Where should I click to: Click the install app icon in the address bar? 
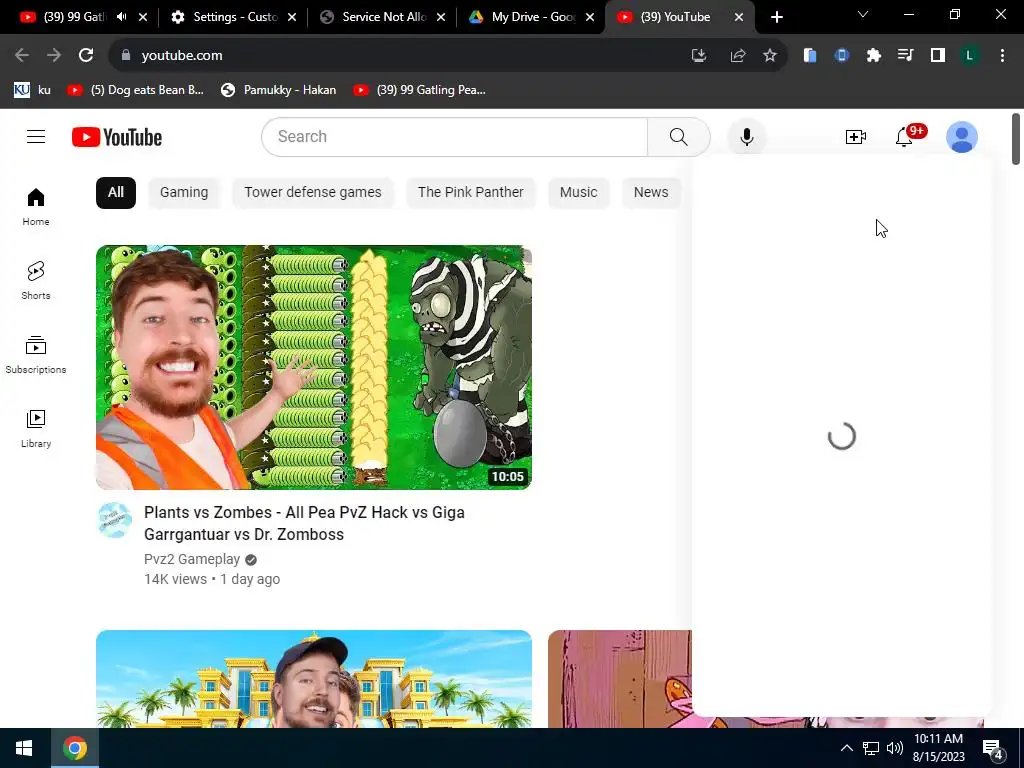point(699,56)
